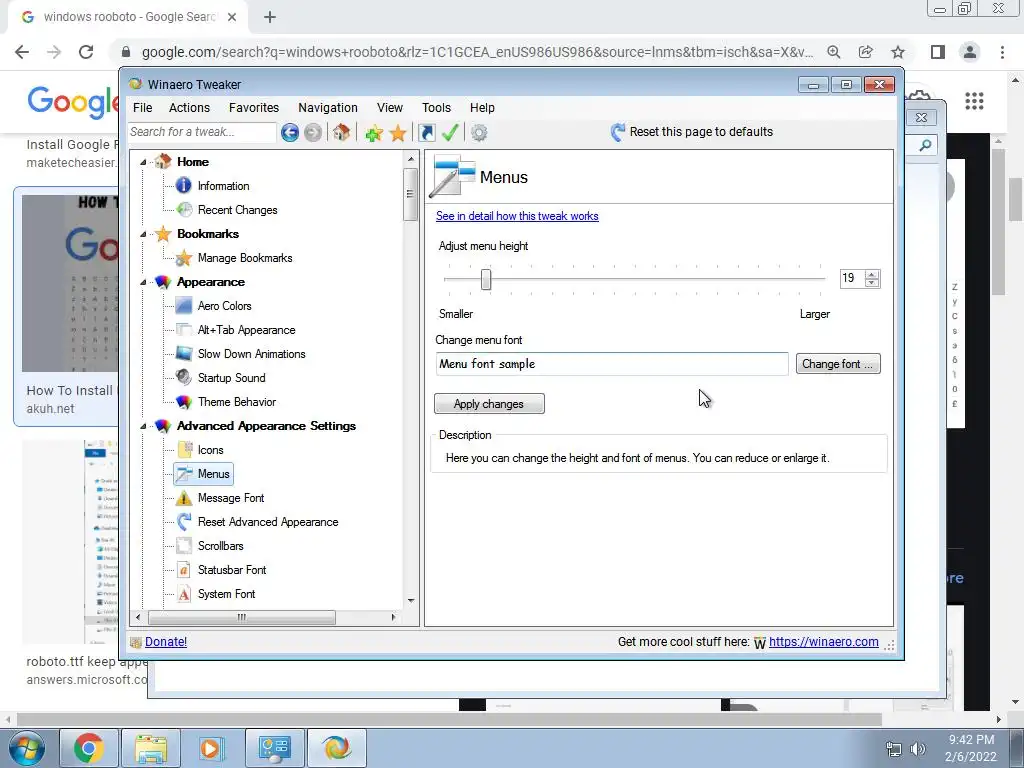Select the Aero Colors tweak
This screenshot has height=768, width=1024.
click(225, 306)
